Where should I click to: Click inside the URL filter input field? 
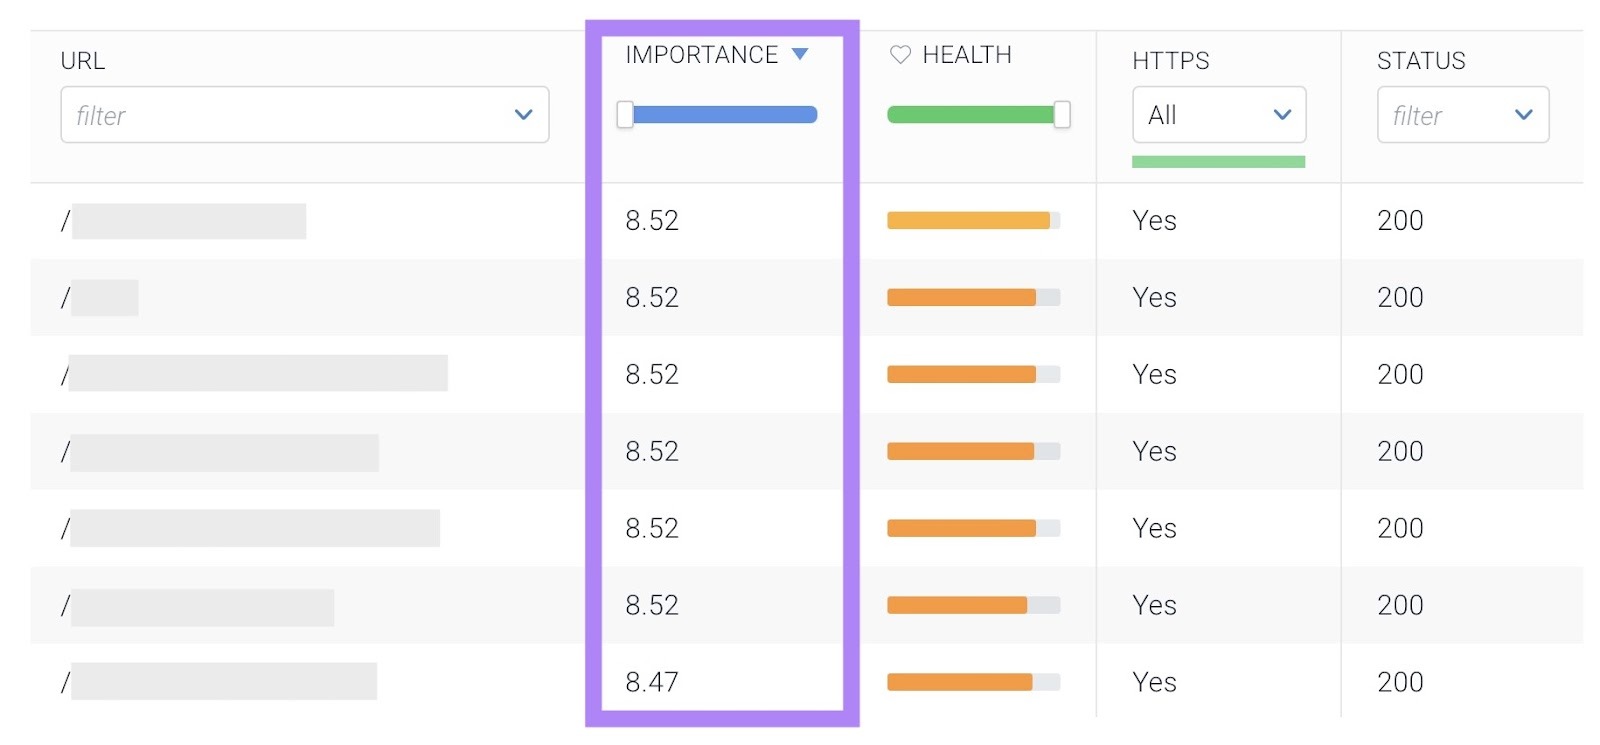pyautogui.click(x=250, y=115)
